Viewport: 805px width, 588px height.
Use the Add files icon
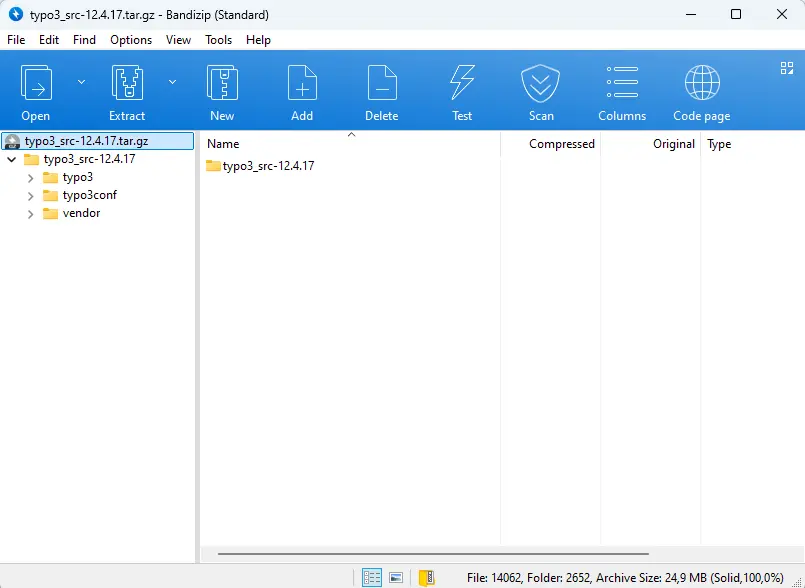[x=302, y=90]
